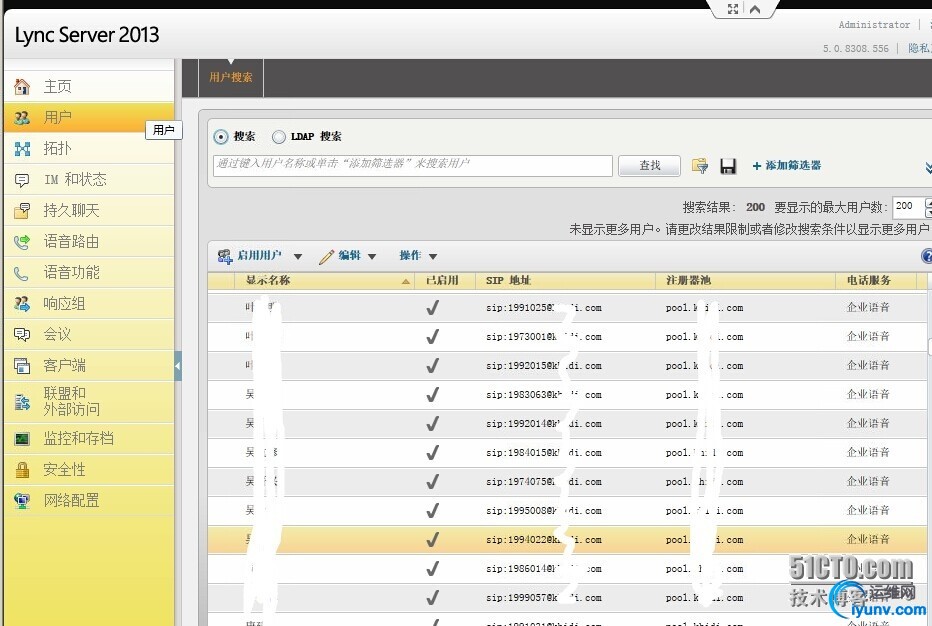Select the row with sip:1991025

(567, 308)
